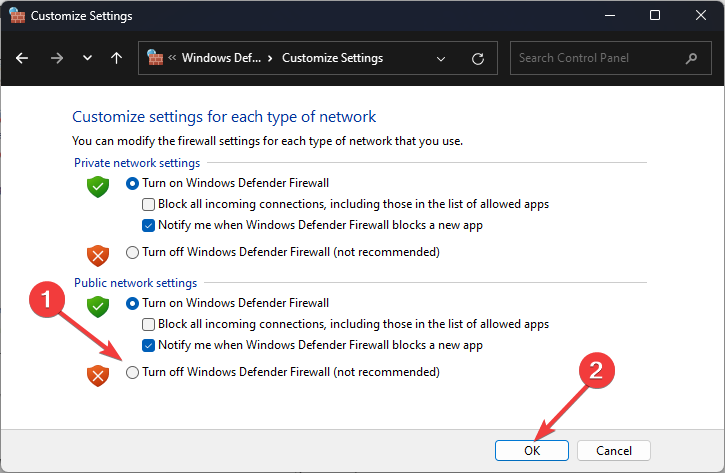Expand the breadcrumb separator after Windows Def...
725x473 pixels.
(270, 58)
